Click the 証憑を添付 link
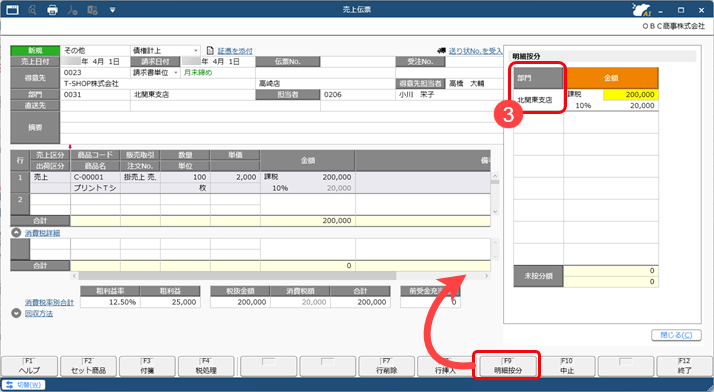The image size is (714, 392). 235,51
